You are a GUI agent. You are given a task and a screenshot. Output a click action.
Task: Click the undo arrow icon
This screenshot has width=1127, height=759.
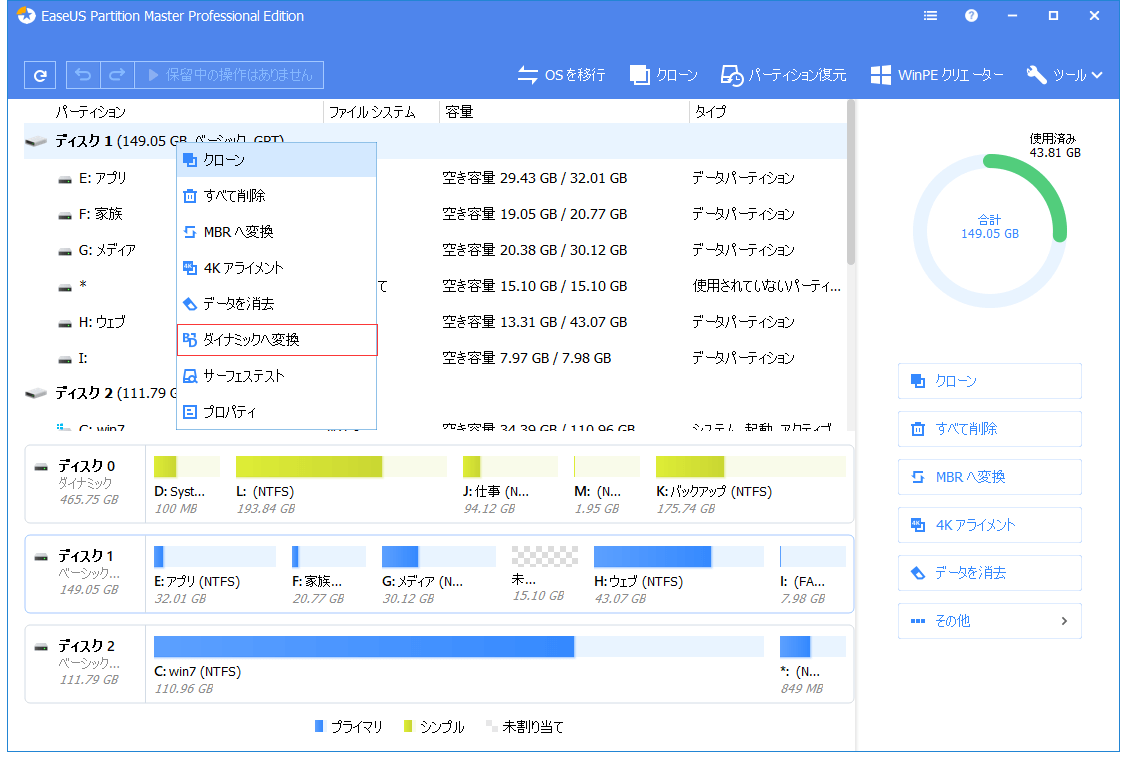(83, 75)
